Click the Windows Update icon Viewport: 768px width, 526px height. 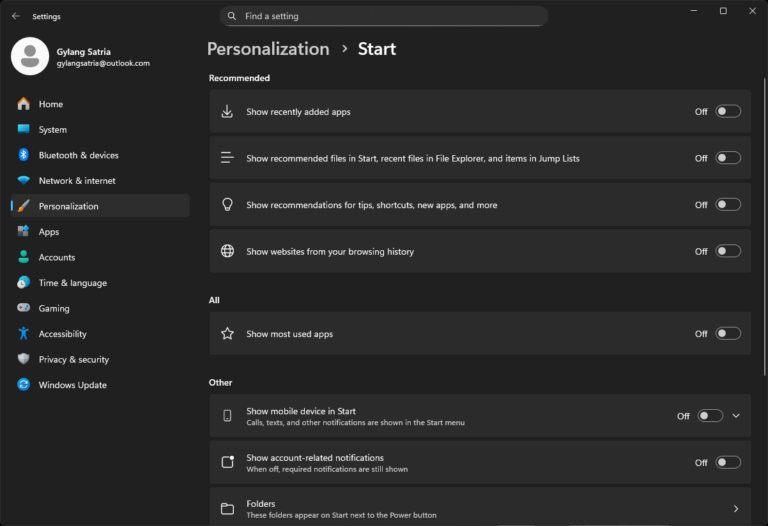(23, 385)
